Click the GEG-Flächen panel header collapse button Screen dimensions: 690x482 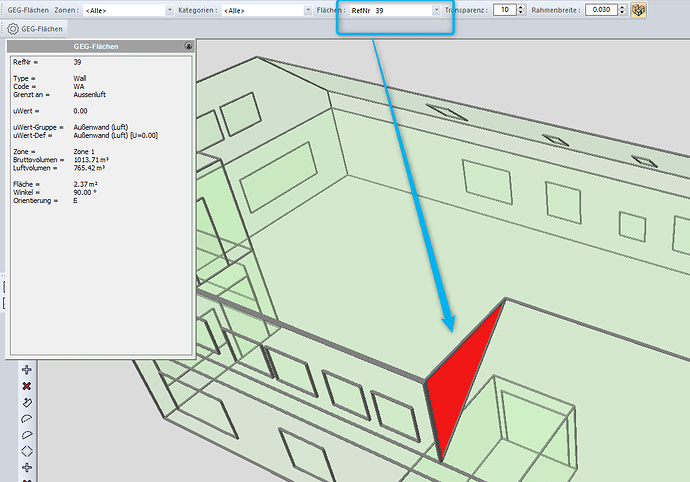(x=189, y=47)
